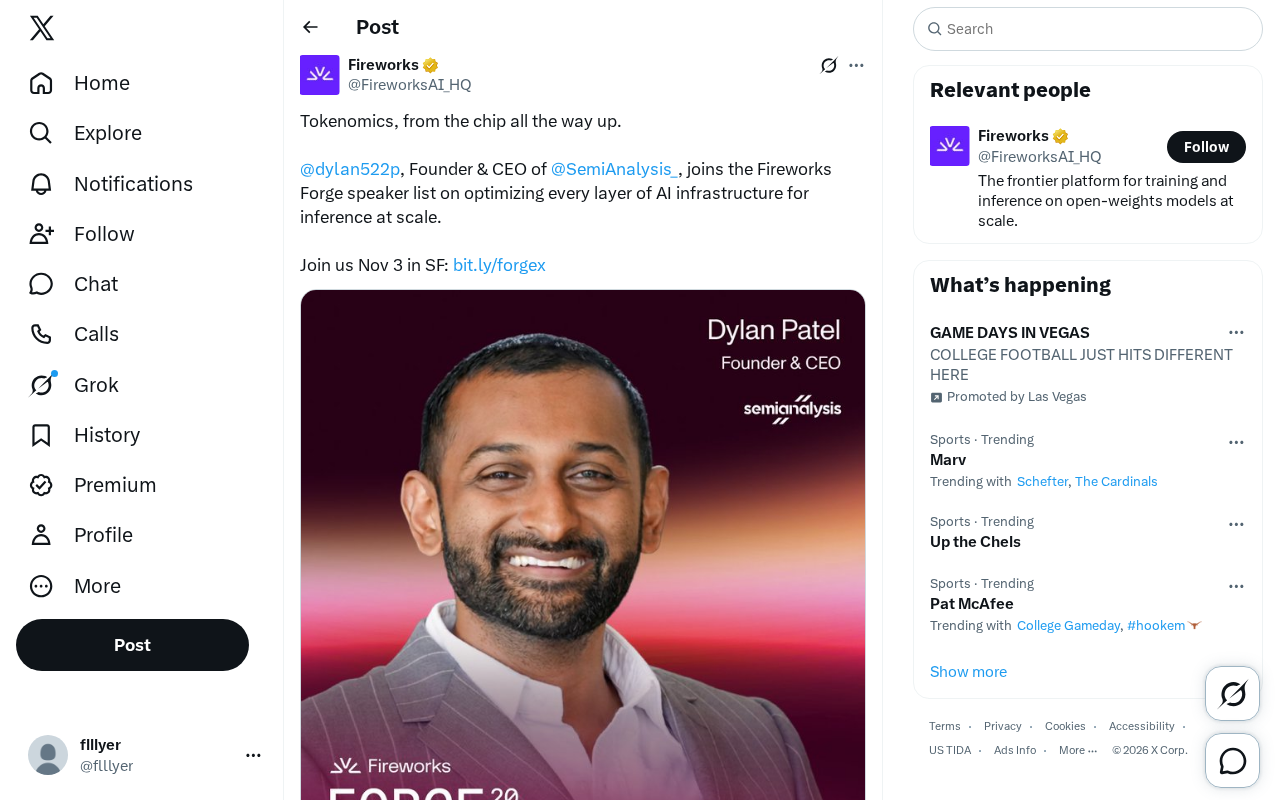Open options for GAME DAYS IN VEGAS
The width and height of the screenshot is (1280, 800).
click(1236, 332)
